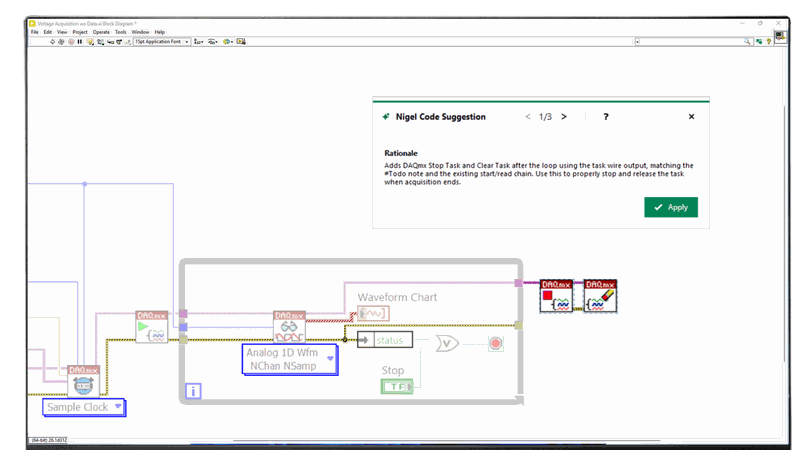Image resolution: width=800 pixels, height=450 pixels.
Task: Click the VI icon pane at top right
Action: point(780,37)
